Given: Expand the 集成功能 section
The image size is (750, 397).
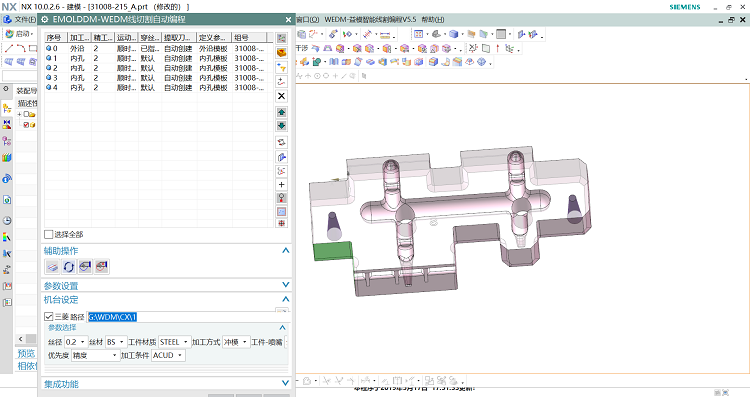Looking at the screenshot, I should 286,383.
